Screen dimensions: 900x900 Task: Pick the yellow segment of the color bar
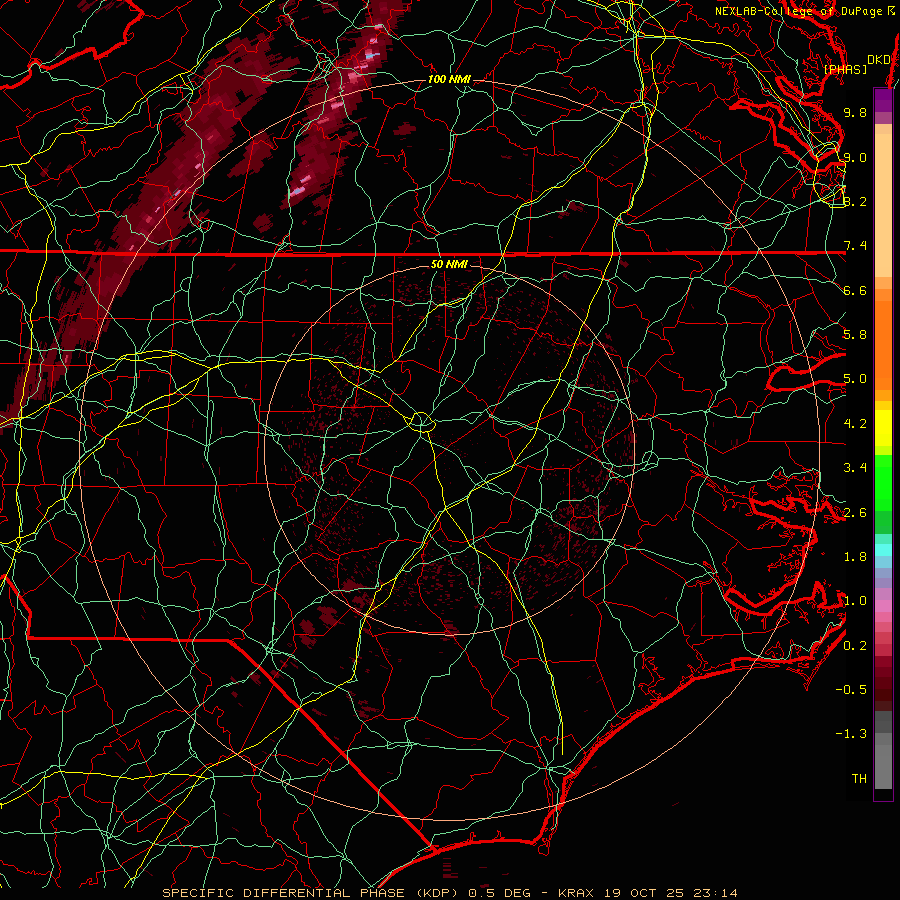(x=883, y=428)
